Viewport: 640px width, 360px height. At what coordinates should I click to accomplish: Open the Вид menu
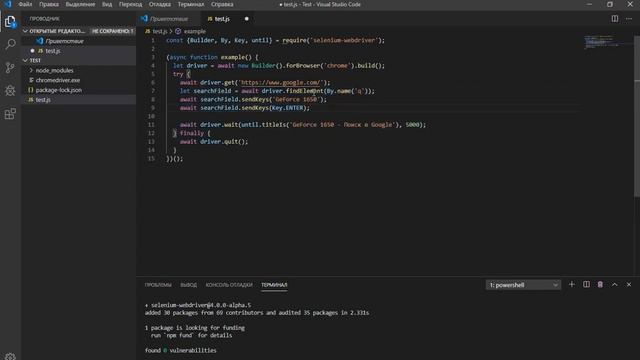[107, 4]
